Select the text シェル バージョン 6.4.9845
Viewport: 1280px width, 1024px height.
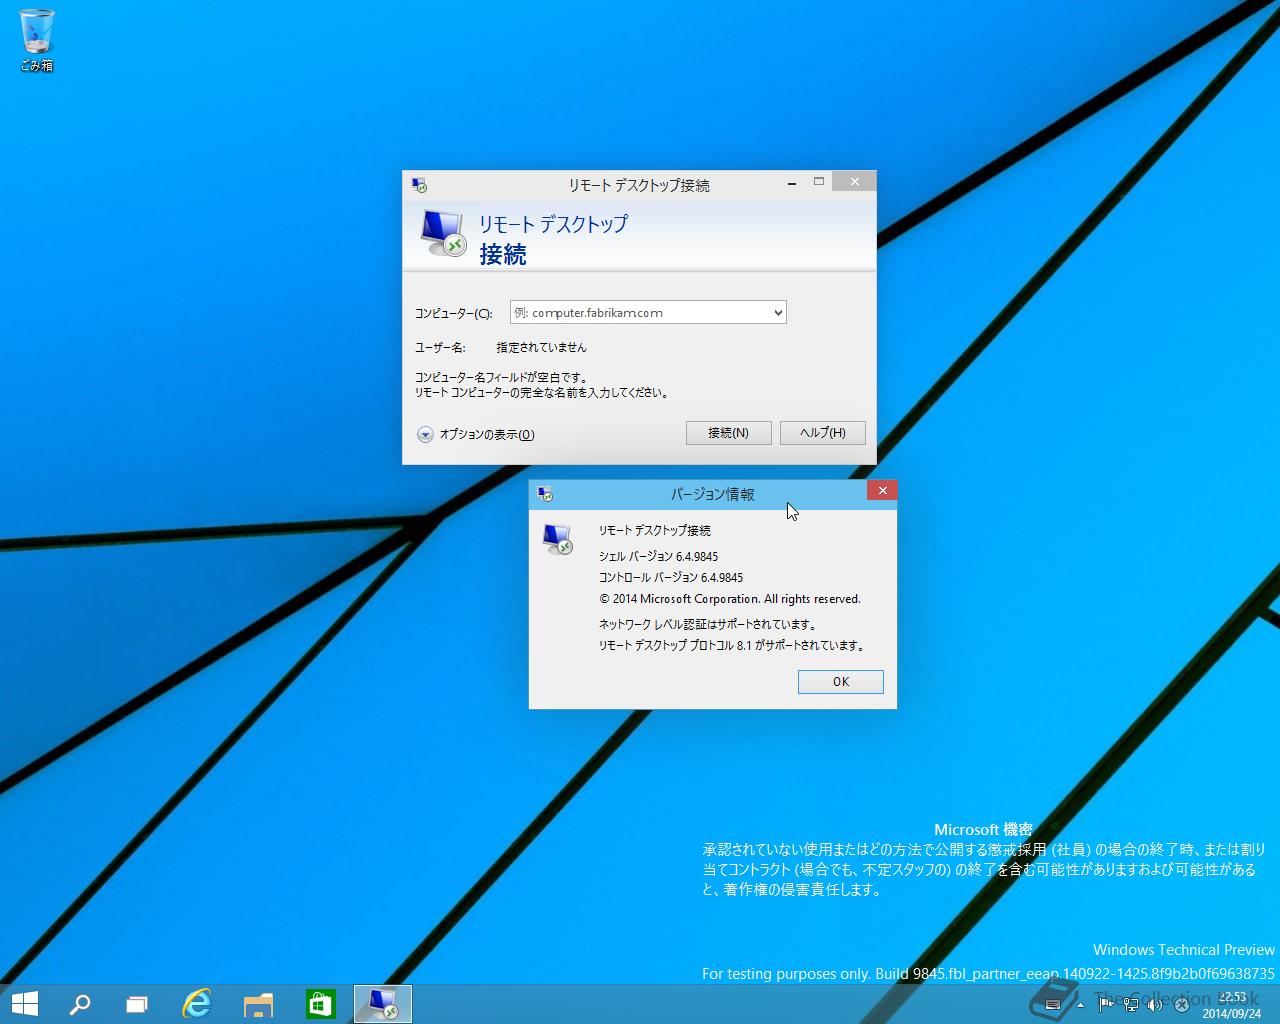(x=658, y=556)
